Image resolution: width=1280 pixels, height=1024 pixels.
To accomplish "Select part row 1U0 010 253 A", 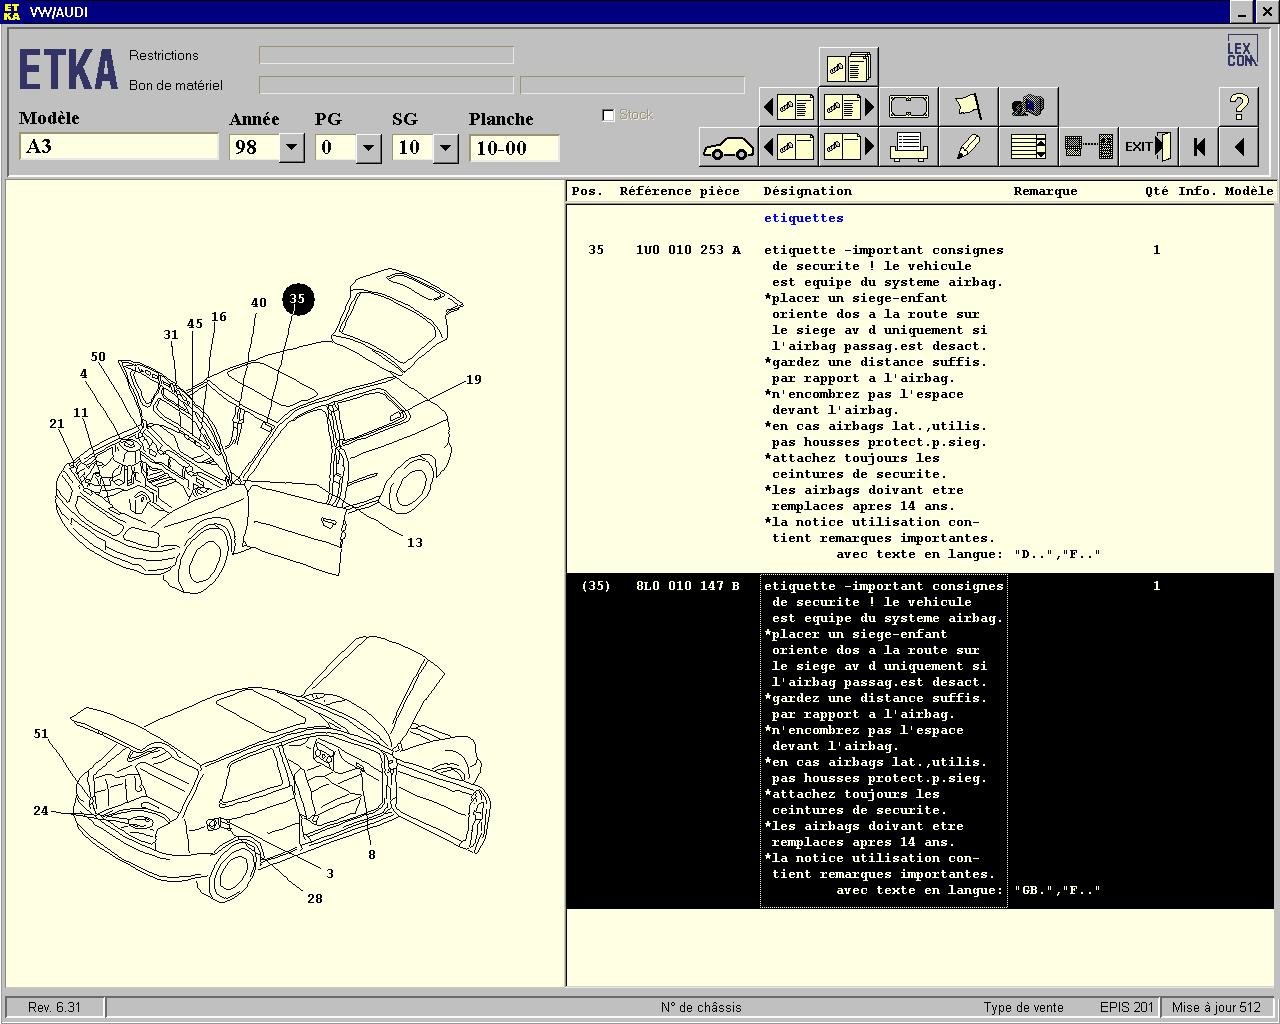I will click(x=688, y=250).
